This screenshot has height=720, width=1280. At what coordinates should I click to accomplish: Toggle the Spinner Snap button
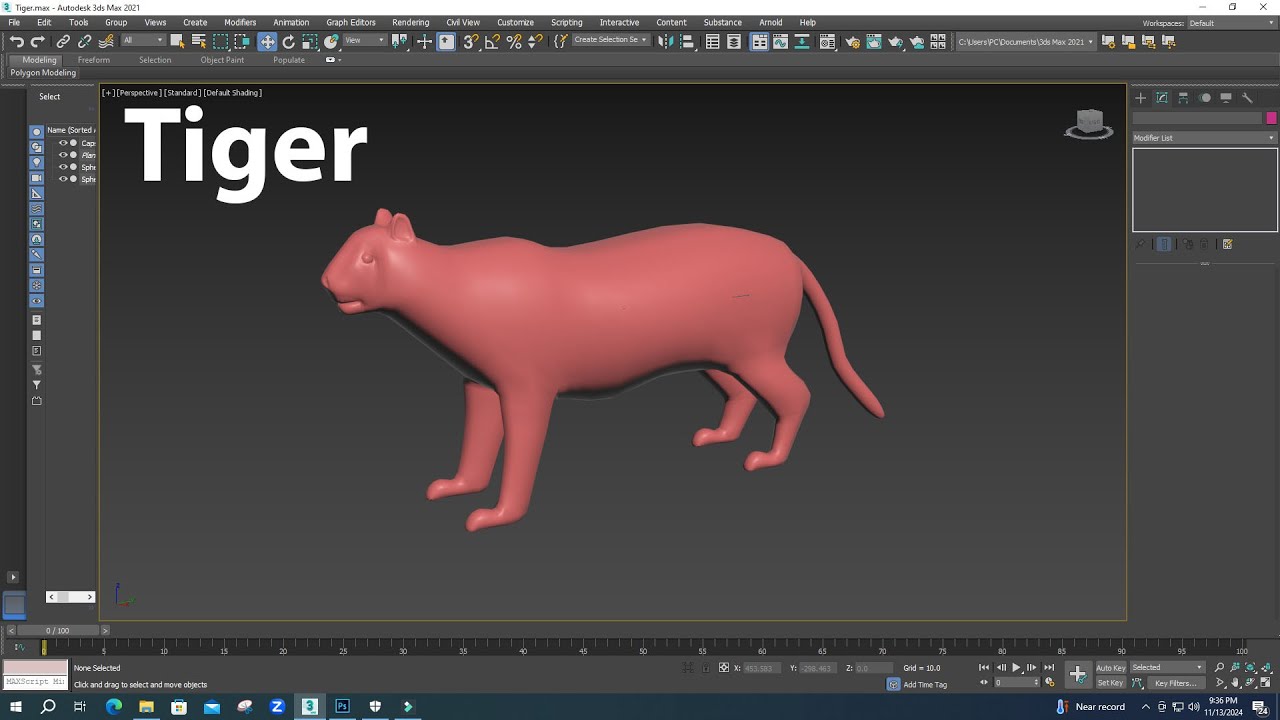point(535,41)
